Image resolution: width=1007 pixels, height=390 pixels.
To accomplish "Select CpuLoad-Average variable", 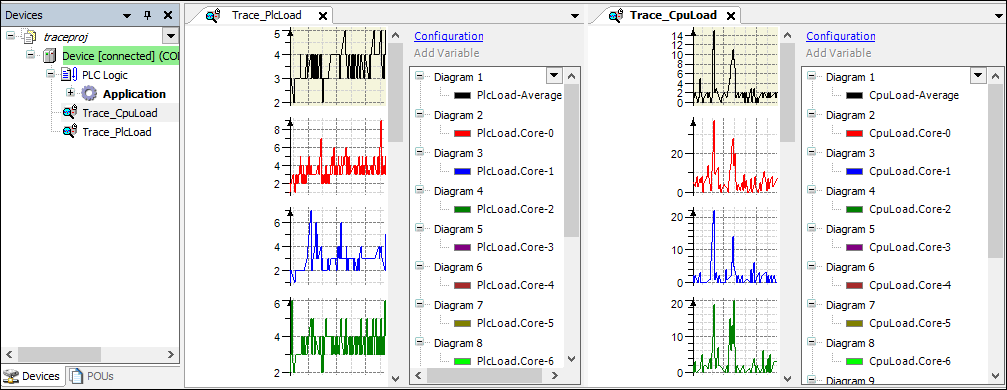I will pos(914,95).
